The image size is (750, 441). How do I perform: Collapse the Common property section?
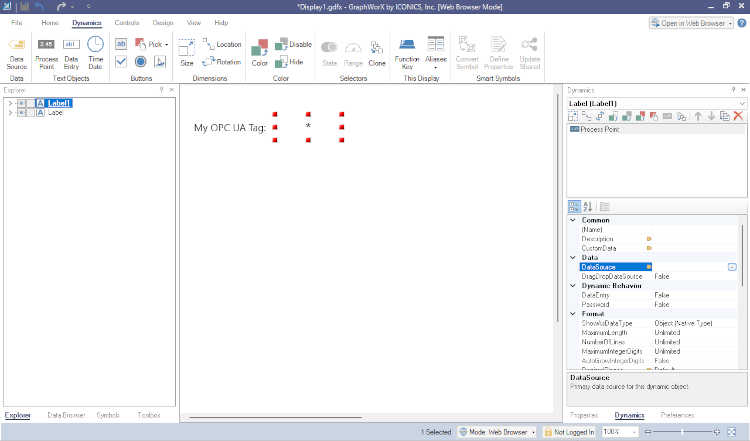(573, 220)
